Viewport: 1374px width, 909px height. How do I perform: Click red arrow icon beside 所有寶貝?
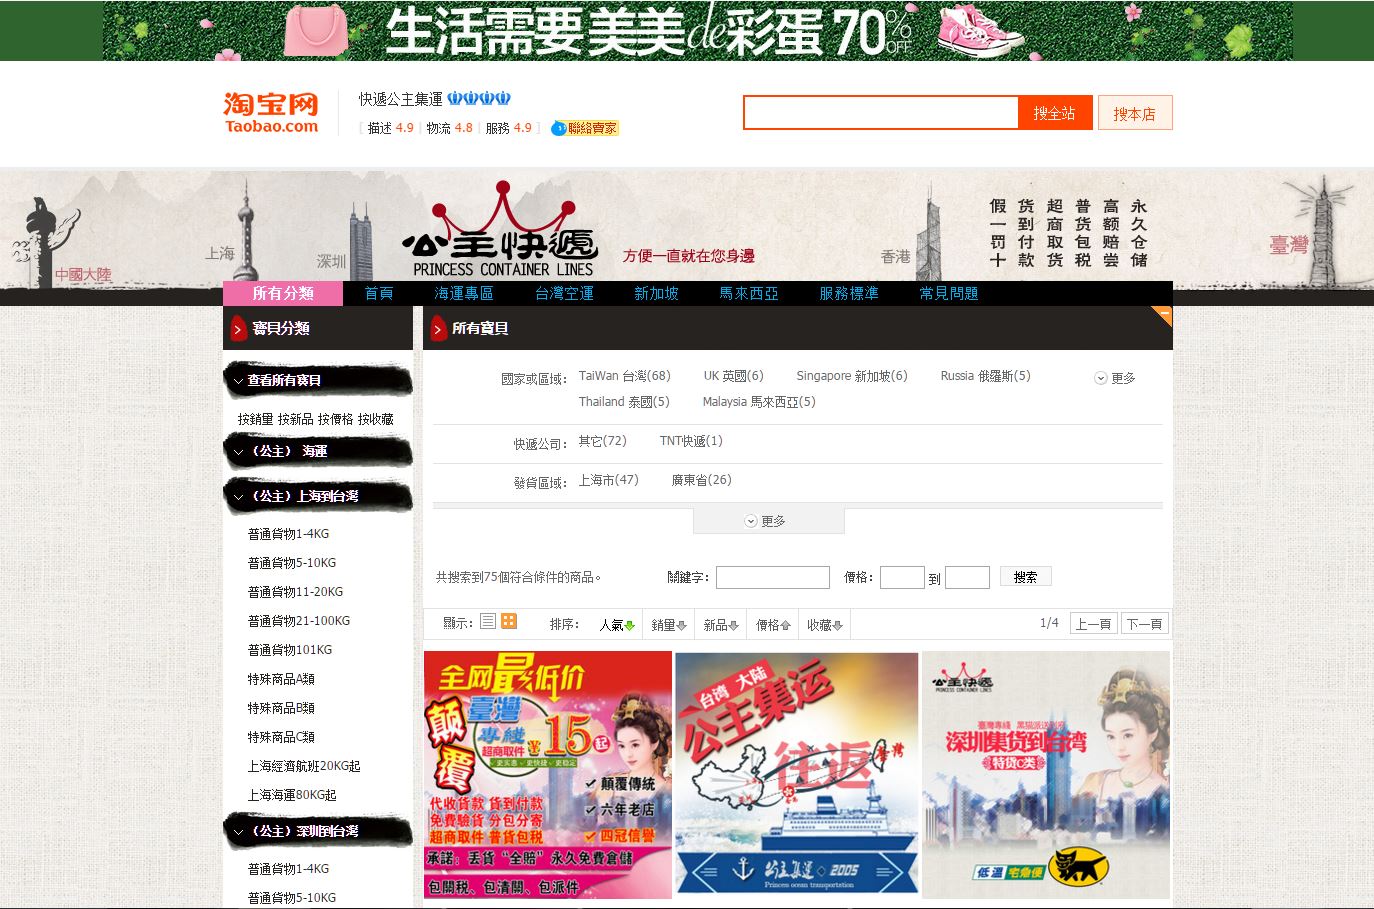pos(438,328)
